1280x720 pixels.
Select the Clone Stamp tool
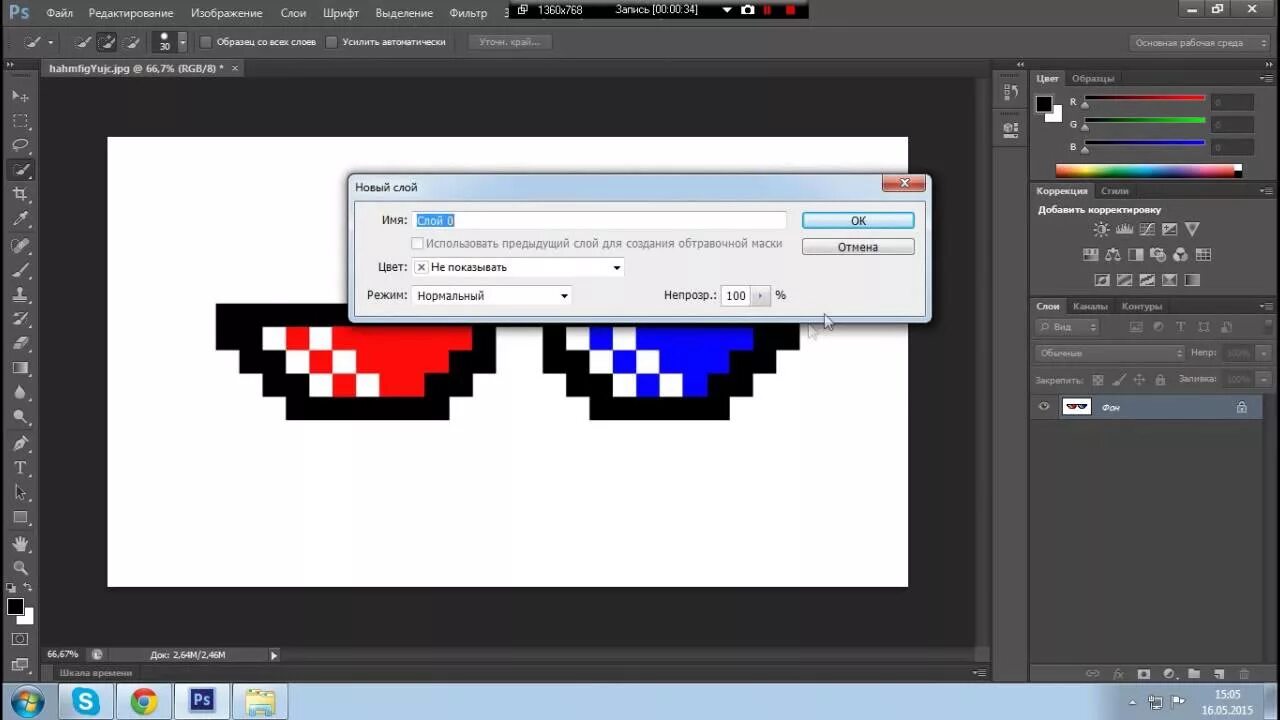tap(20, 295)
